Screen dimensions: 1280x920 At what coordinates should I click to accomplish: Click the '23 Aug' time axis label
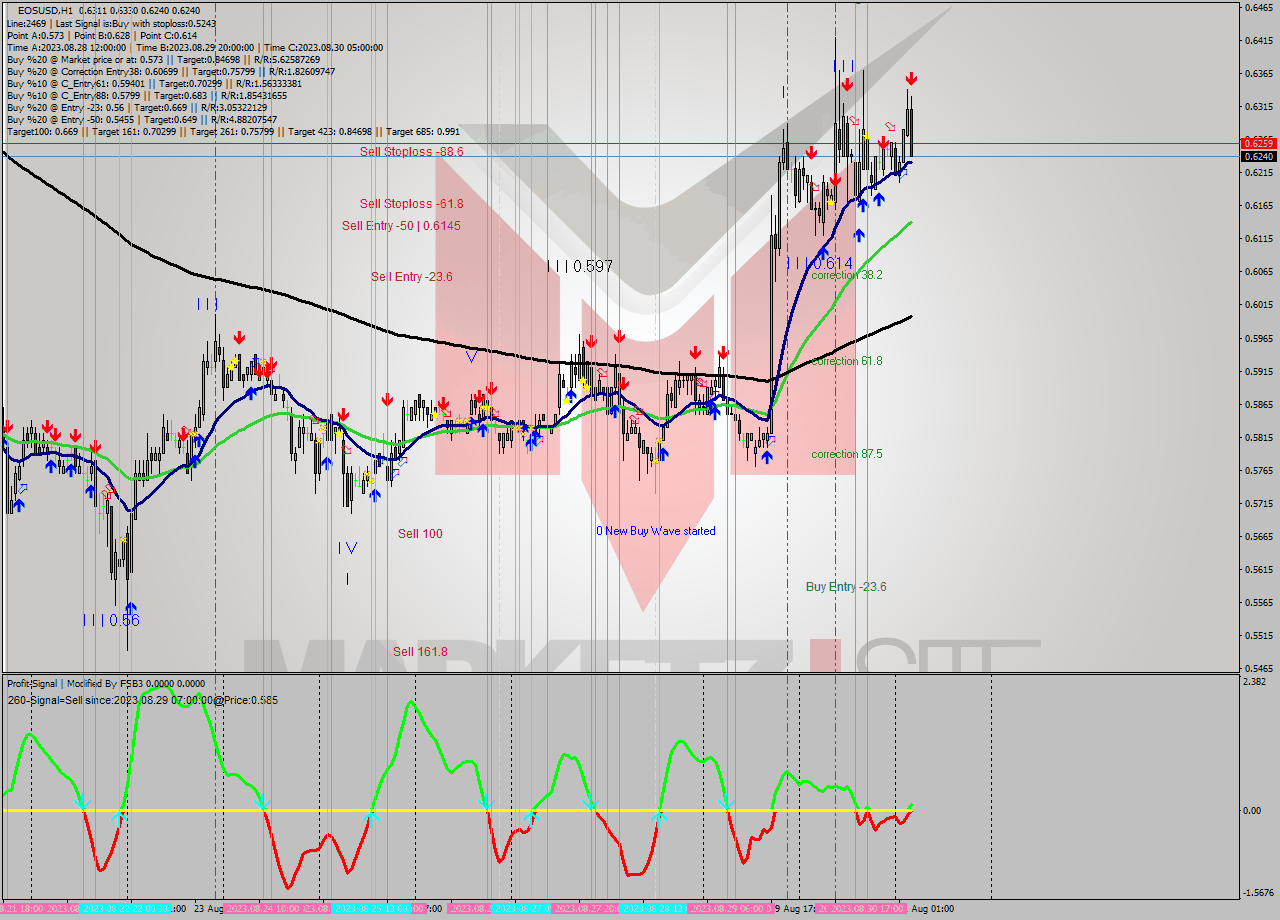208,909
